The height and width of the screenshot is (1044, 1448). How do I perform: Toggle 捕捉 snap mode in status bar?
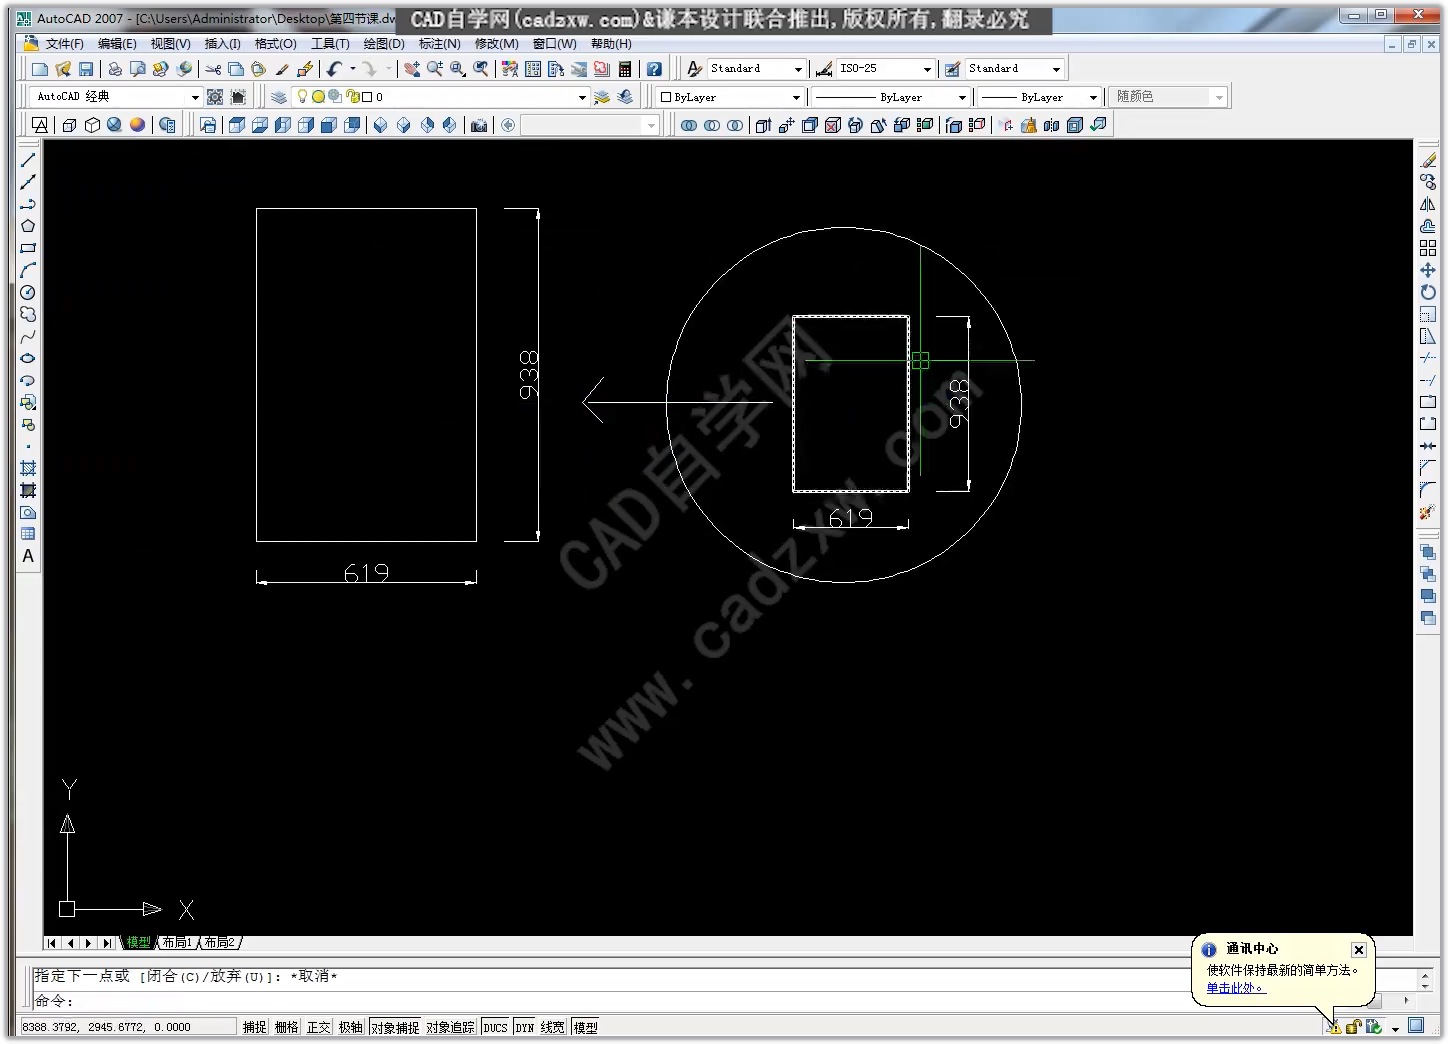coord(255,1027)
